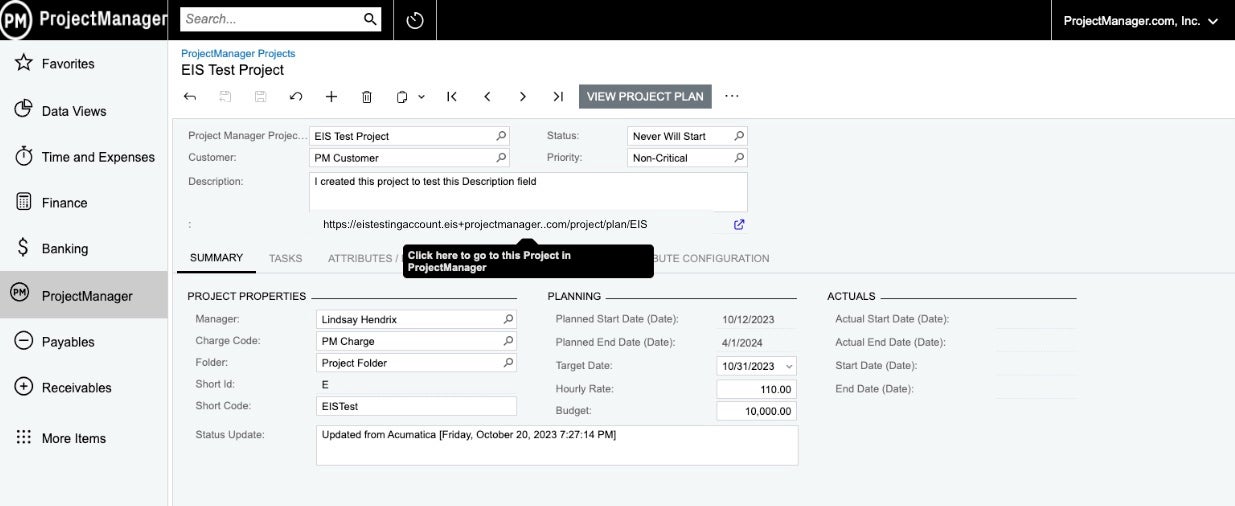This screenshot has height=506, width=1235.
Task: Open project URL external link icon
Action: [x=739, y=224]
